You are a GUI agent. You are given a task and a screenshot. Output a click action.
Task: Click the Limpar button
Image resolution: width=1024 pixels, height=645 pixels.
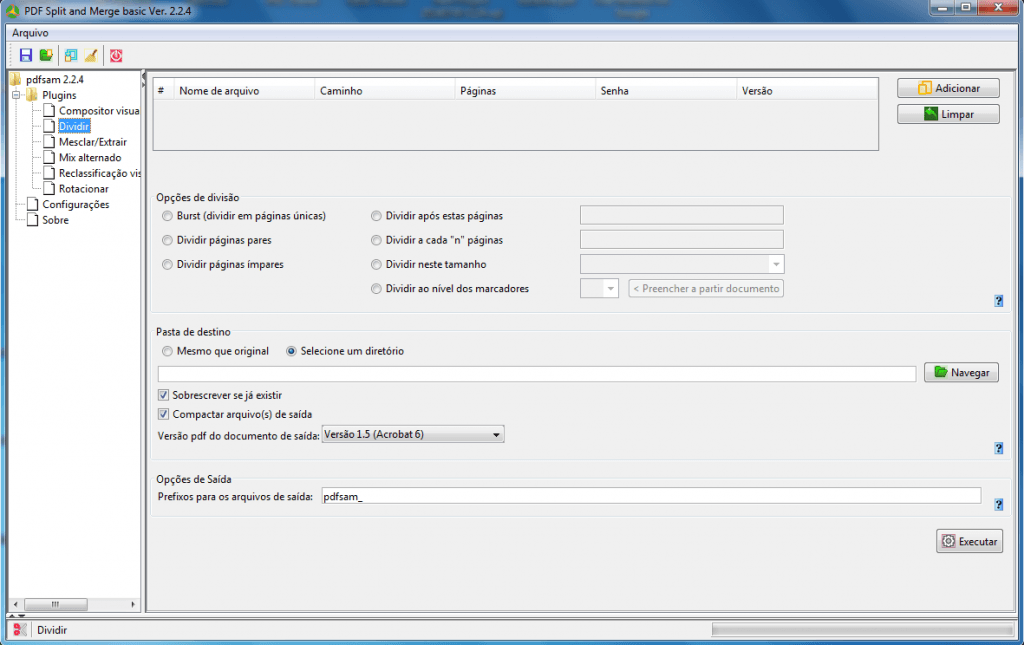point(948,114)
